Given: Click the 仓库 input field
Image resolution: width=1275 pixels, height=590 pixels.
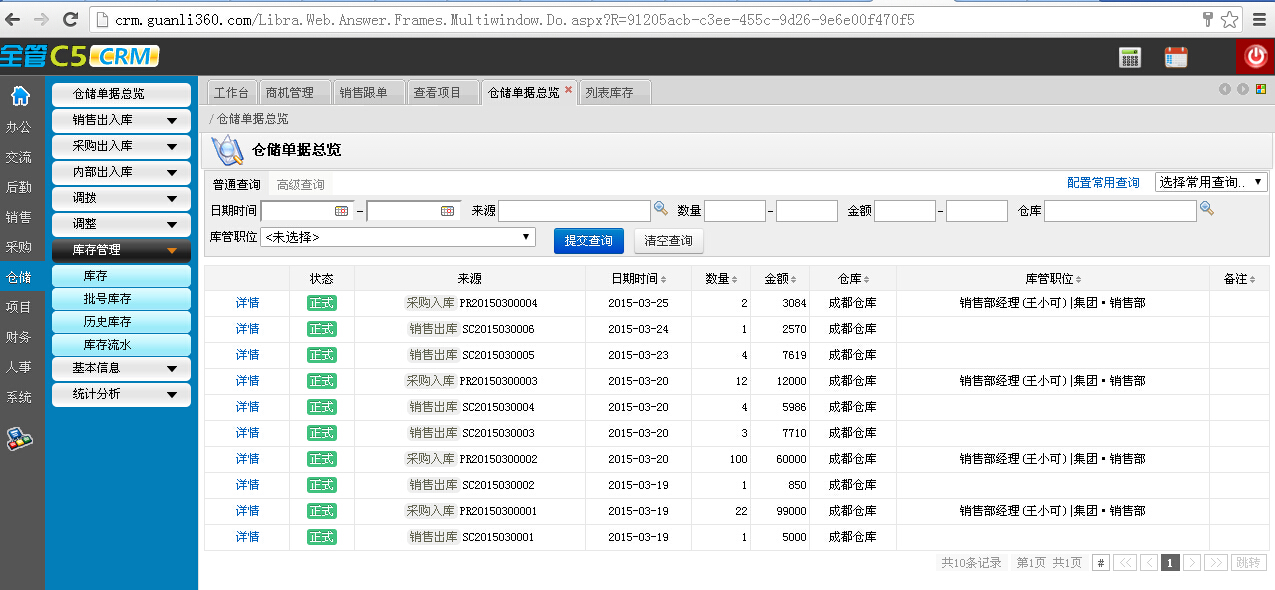Looking at the screenshot, I should pos(1121,211).
